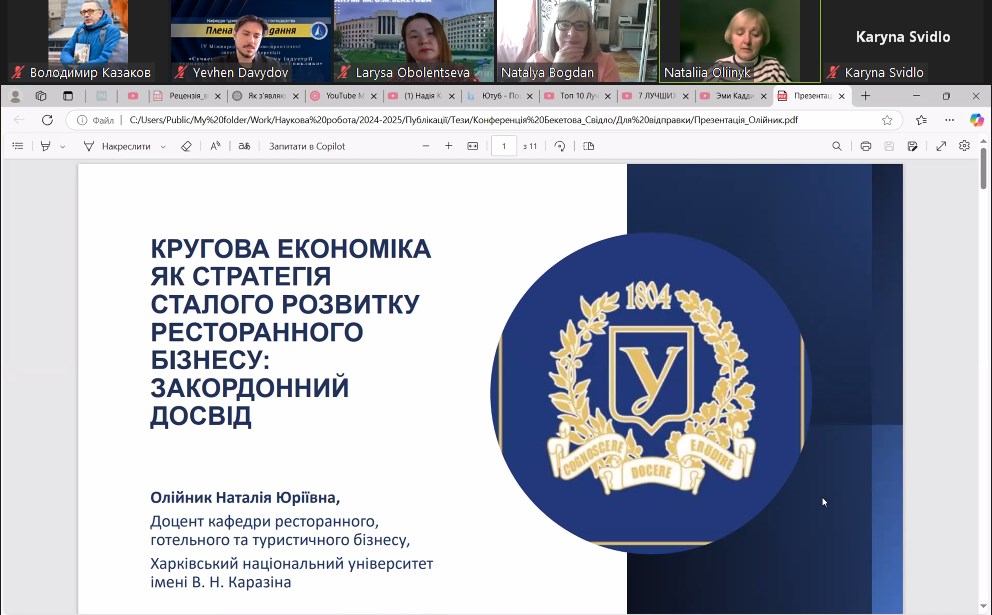The height and width of the screenshot is (615, 992).
Task: Add this page to favorites with star
Action: tap(887, 120)
